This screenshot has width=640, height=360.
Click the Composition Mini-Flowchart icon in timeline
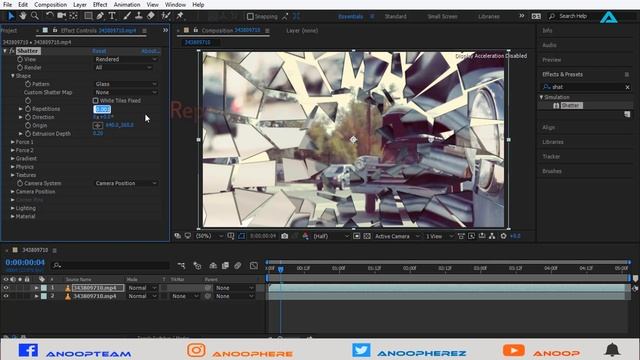(x=181, y=266)
